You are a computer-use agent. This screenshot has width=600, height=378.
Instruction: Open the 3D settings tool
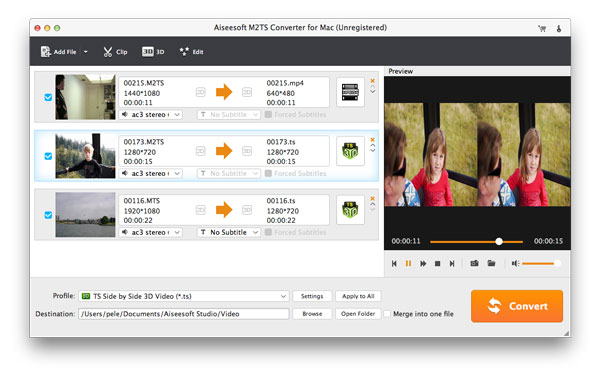(153, 52)
